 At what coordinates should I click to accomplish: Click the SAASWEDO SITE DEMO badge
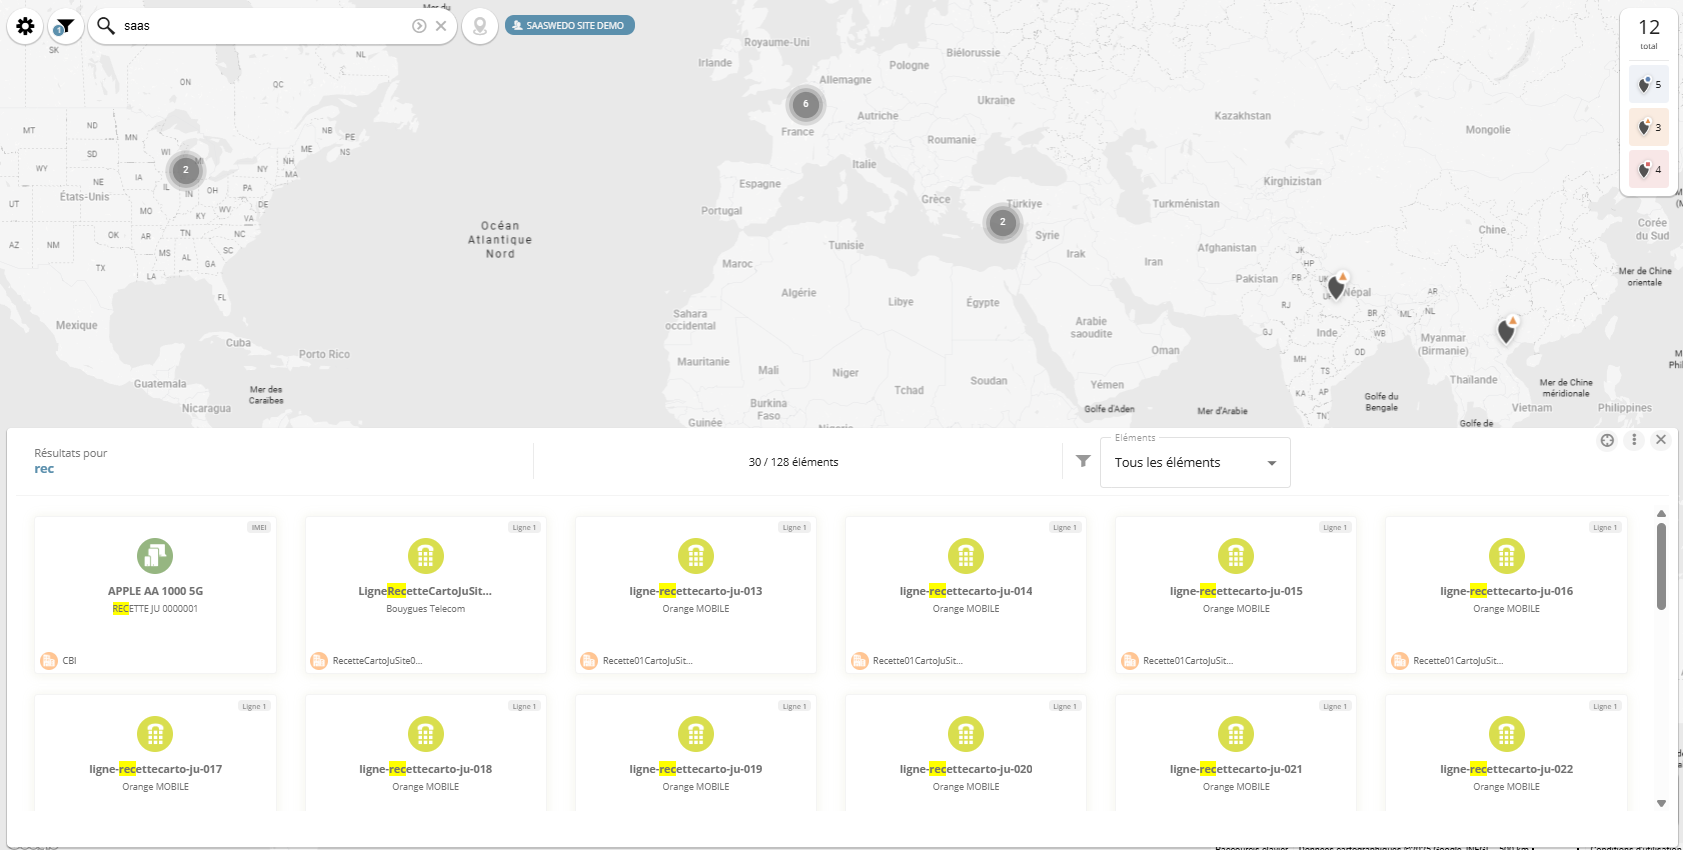tap(569, 26)
